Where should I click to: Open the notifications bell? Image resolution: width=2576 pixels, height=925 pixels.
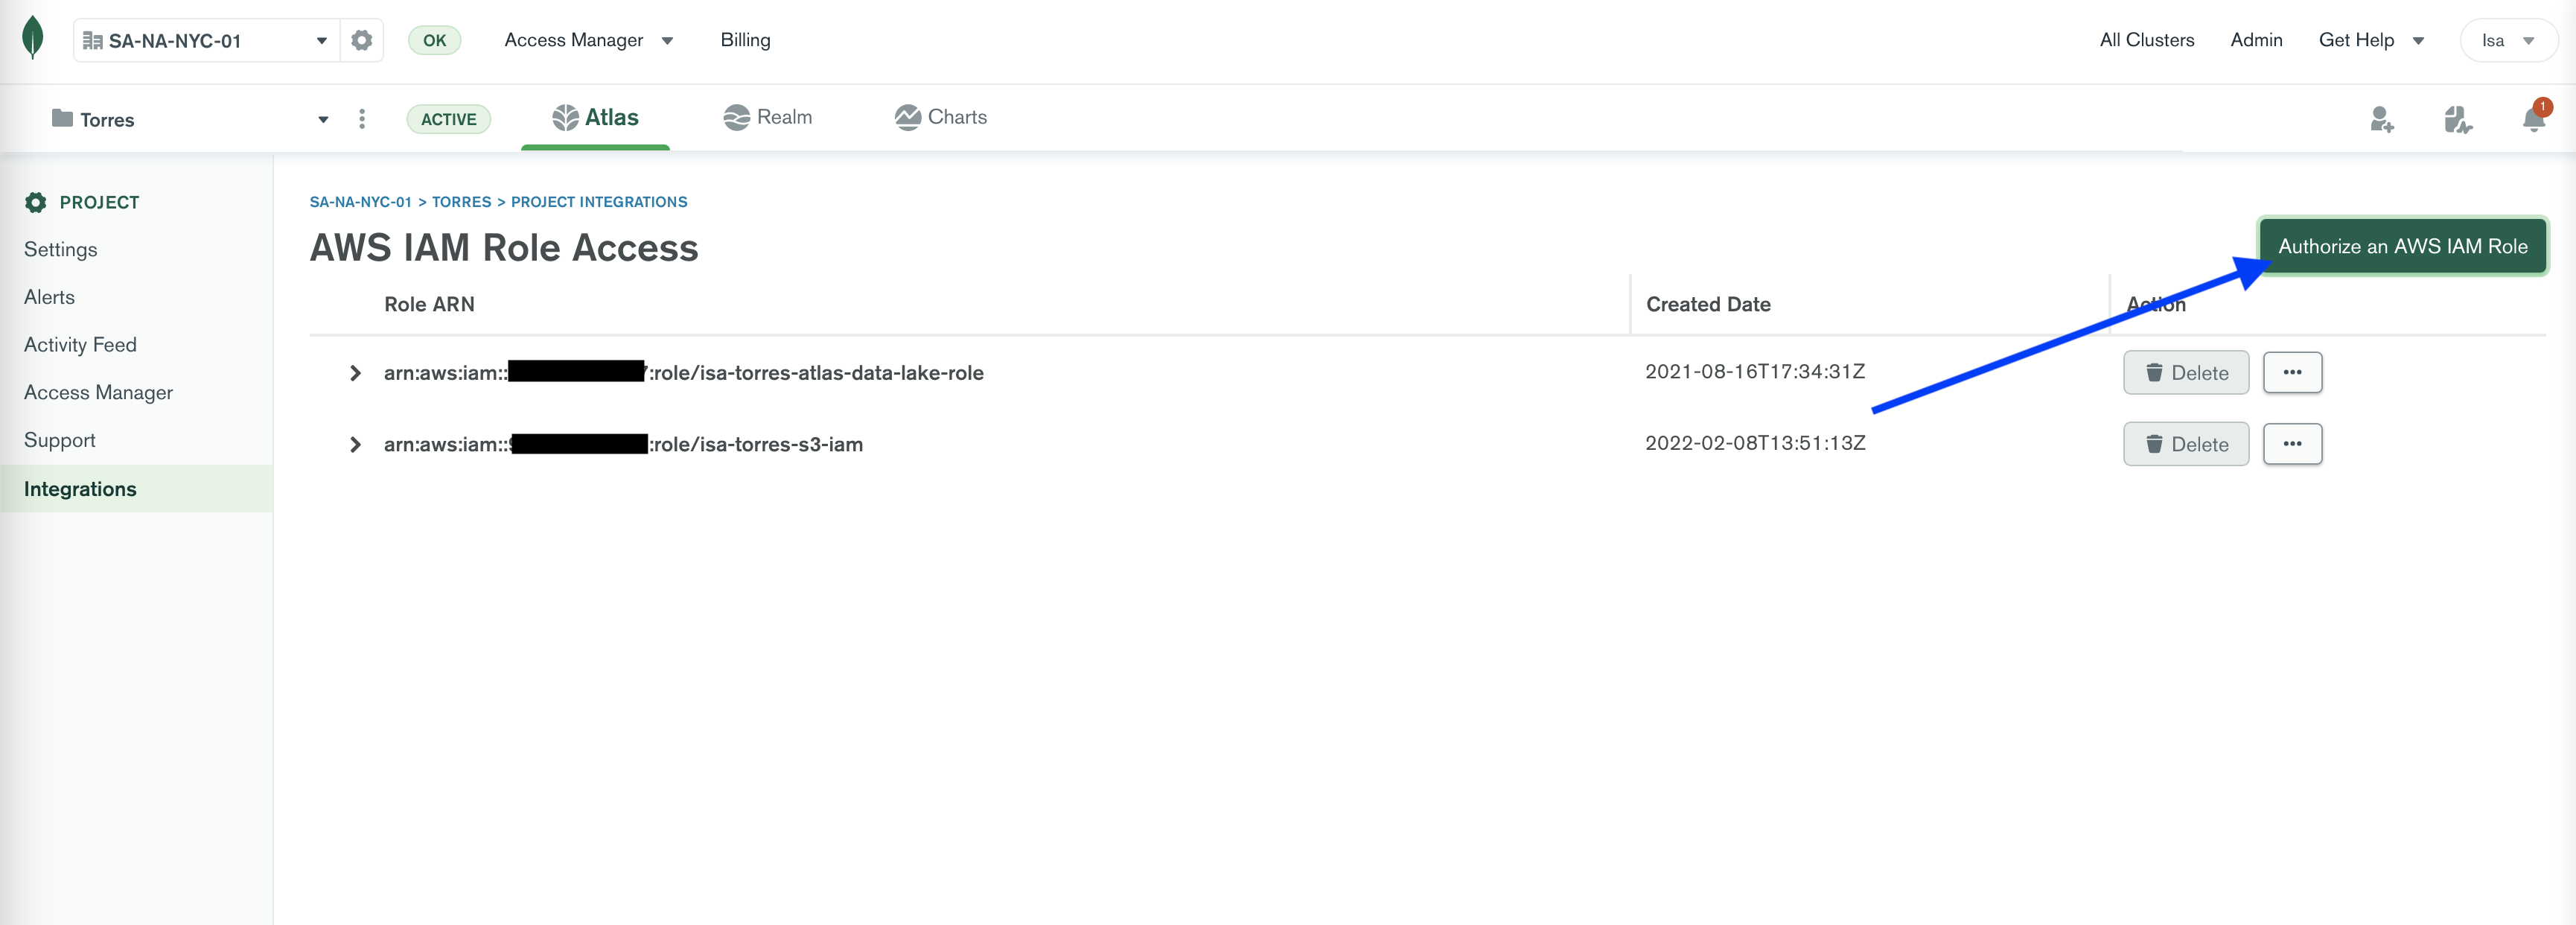point(2533,120)
